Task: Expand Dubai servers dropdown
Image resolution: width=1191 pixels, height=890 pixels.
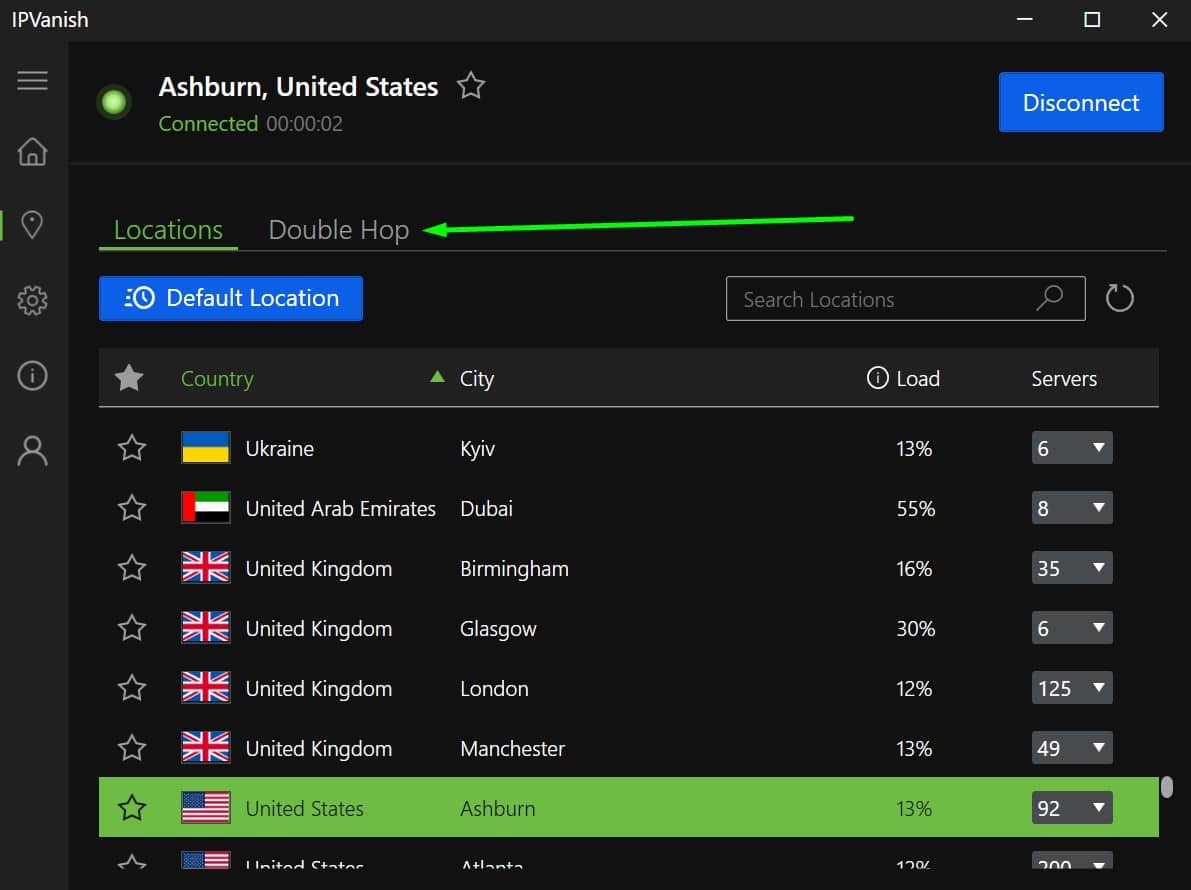Action: [x=1072, y=507]
